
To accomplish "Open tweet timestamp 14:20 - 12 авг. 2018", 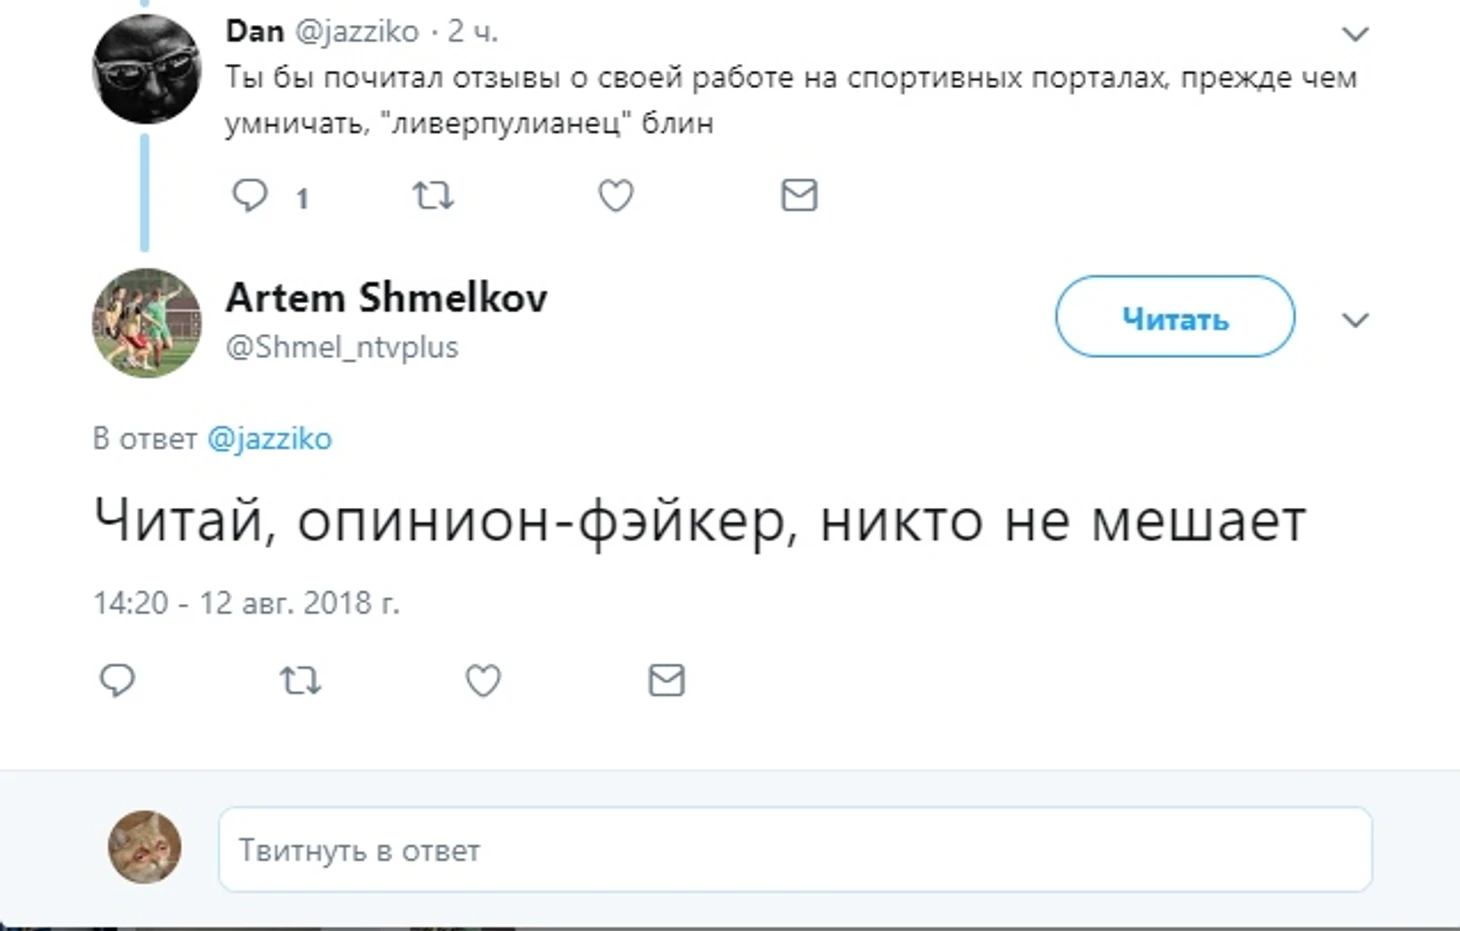I will click(x=246, y=603).
